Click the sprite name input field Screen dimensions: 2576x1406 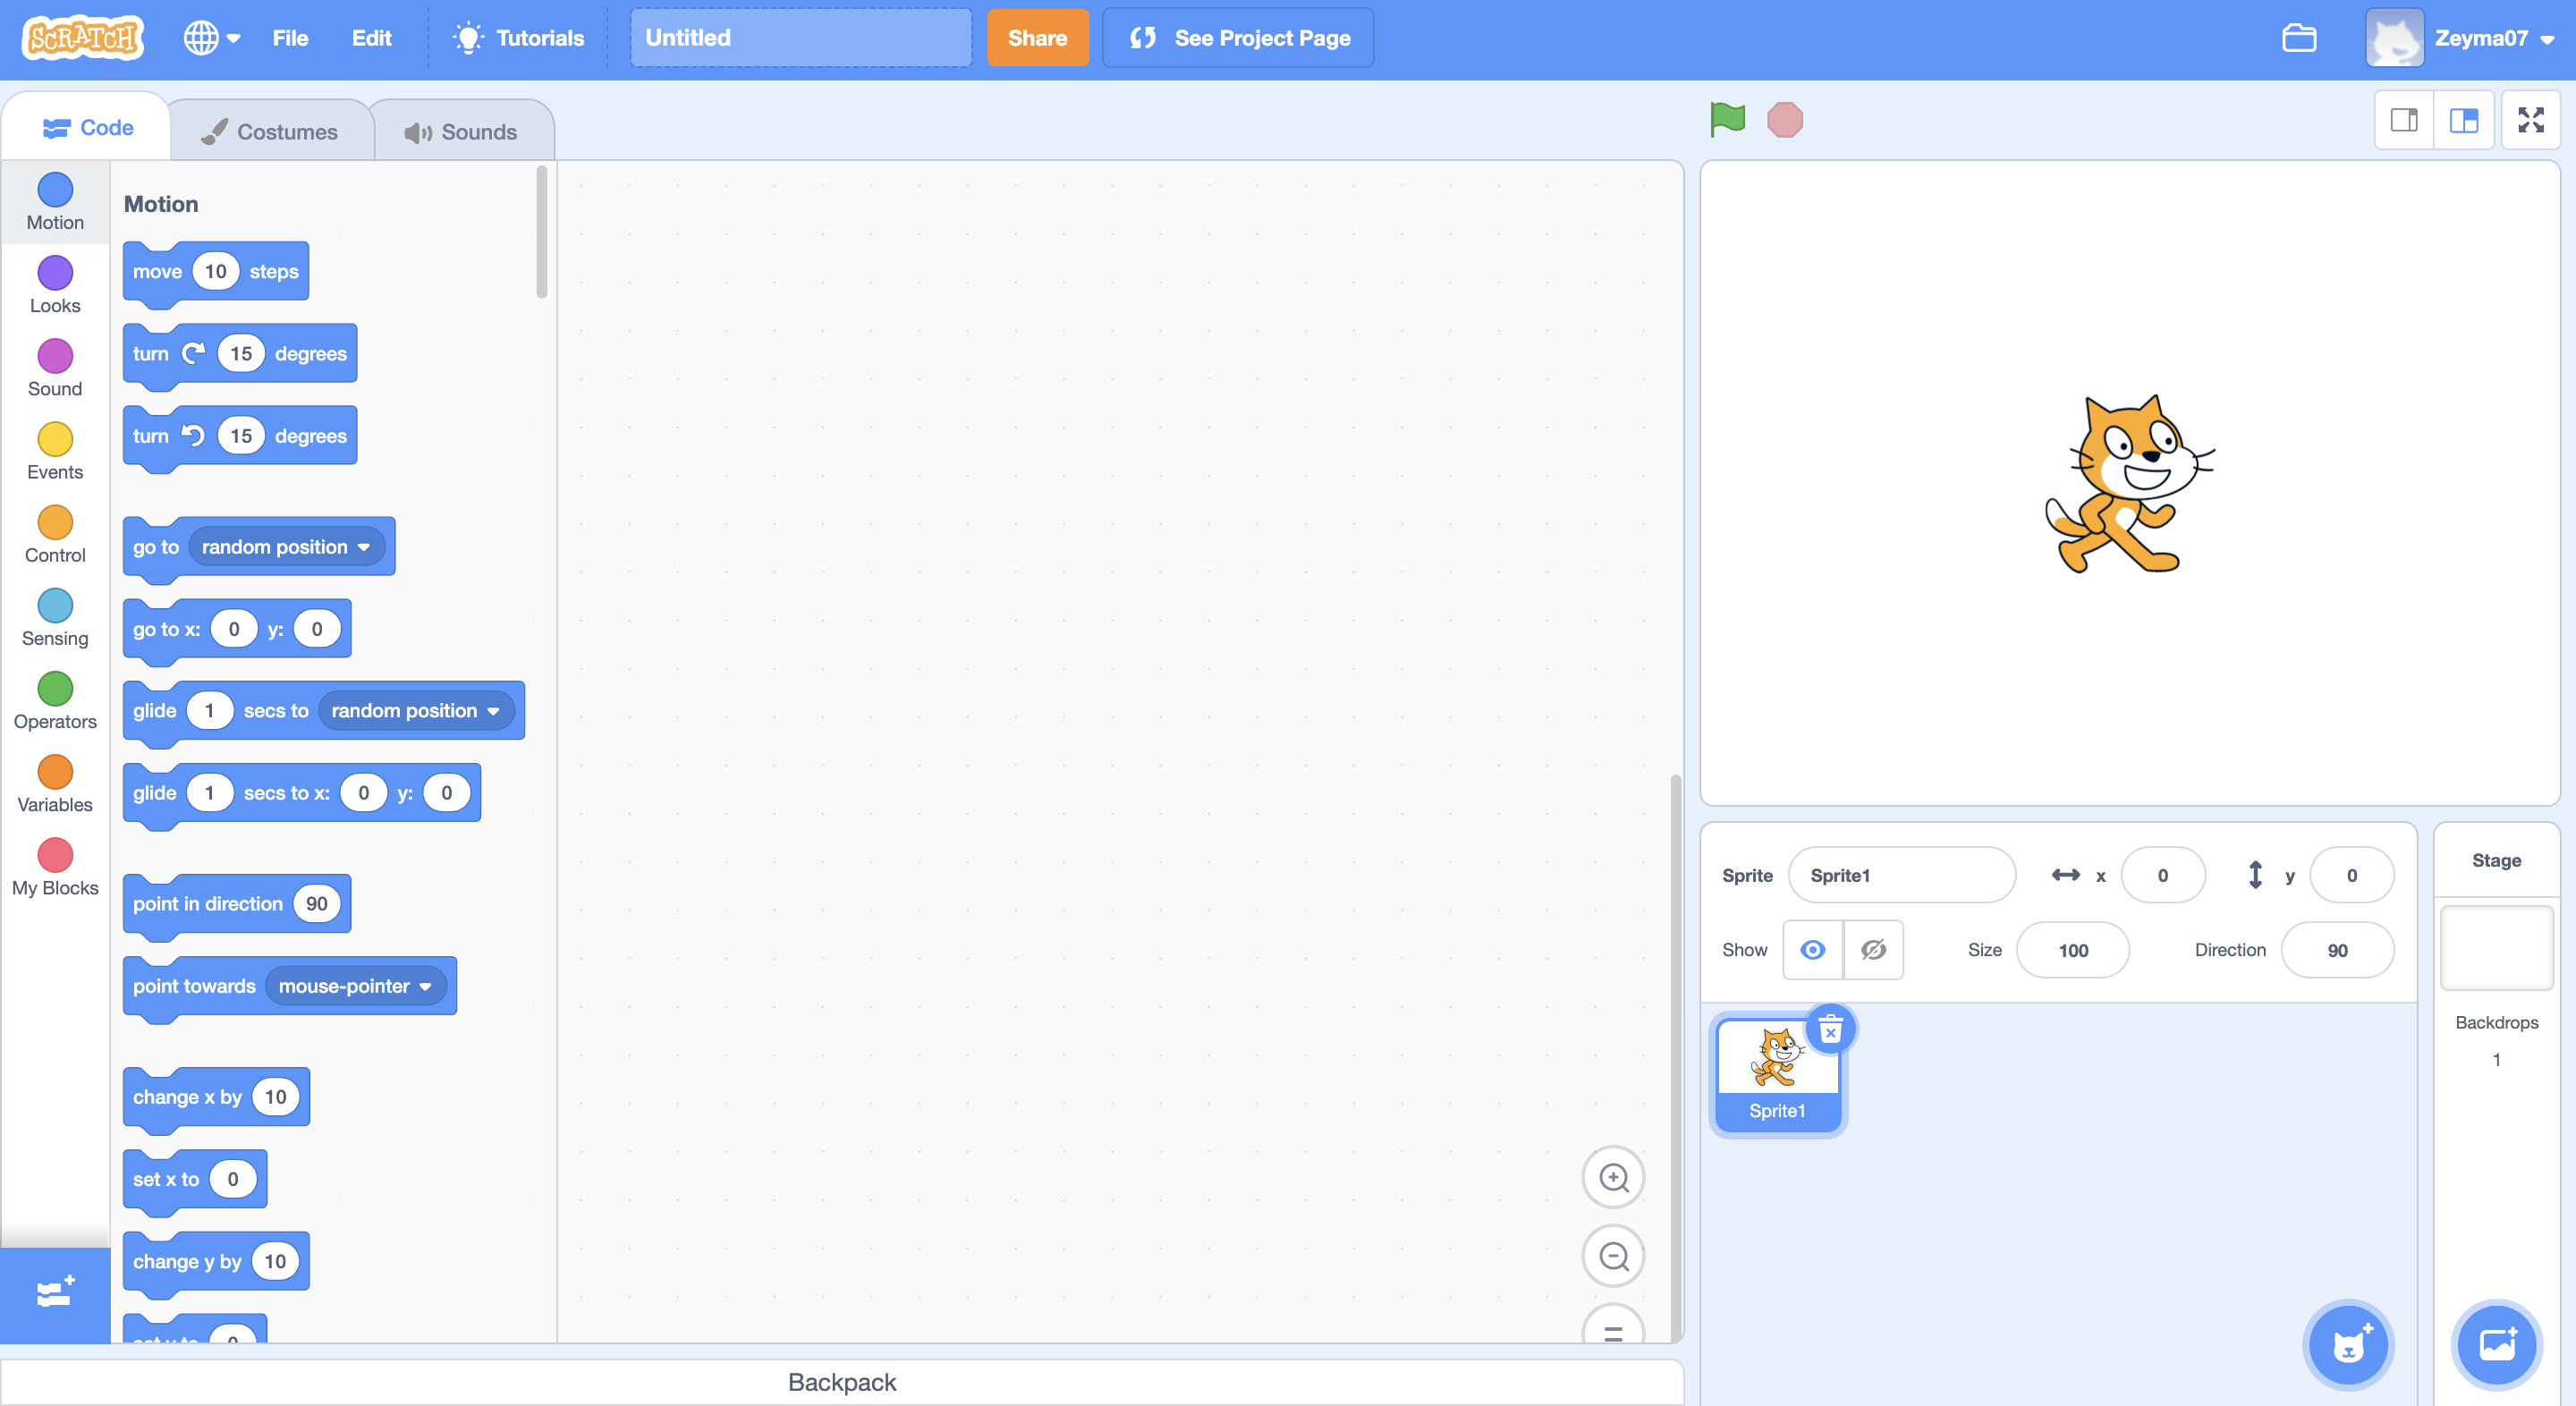(x=1899, y=875)
